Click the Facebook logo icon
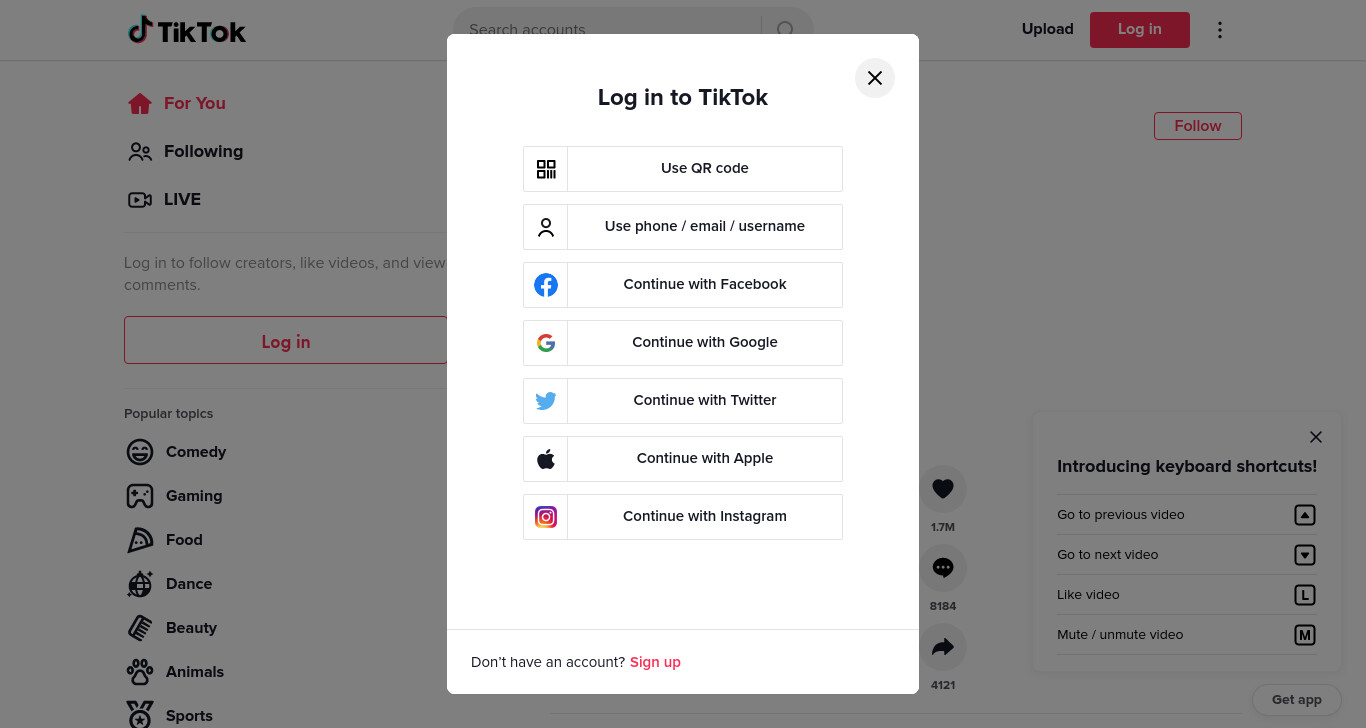 (546, 285)
